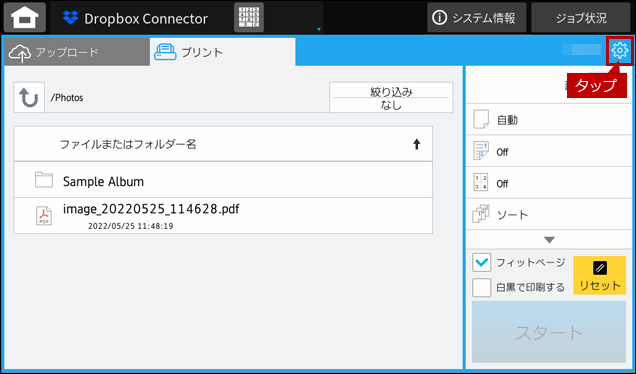The image size is (636, 374).
Task: Open settings via the gear icon
Action: click(619, 50)
